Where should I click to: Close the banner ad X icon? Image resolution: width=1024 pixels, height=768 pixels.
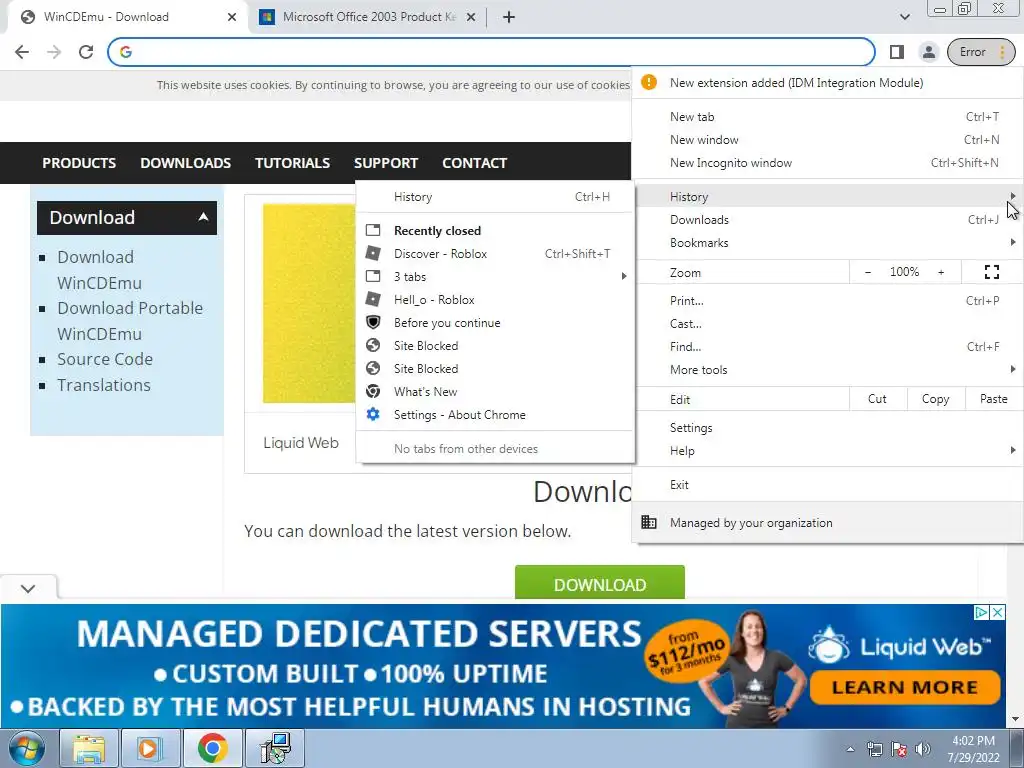997,613
